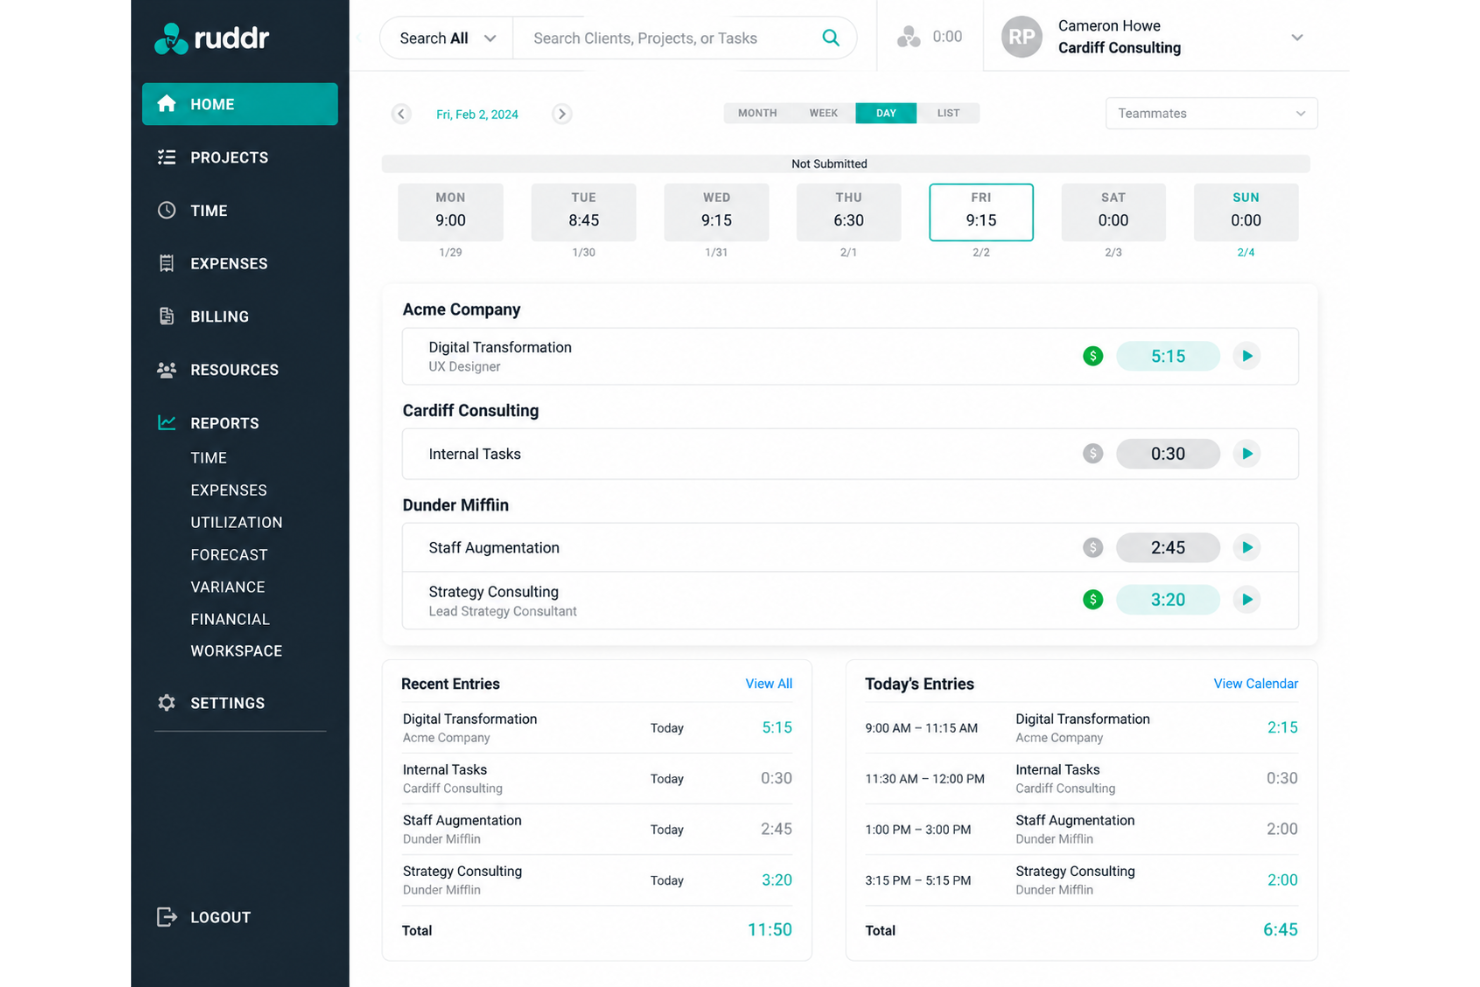Select Saturday 2/3 day card
This screenshot has width=1480, height=987.
[x=1113, y=212]
